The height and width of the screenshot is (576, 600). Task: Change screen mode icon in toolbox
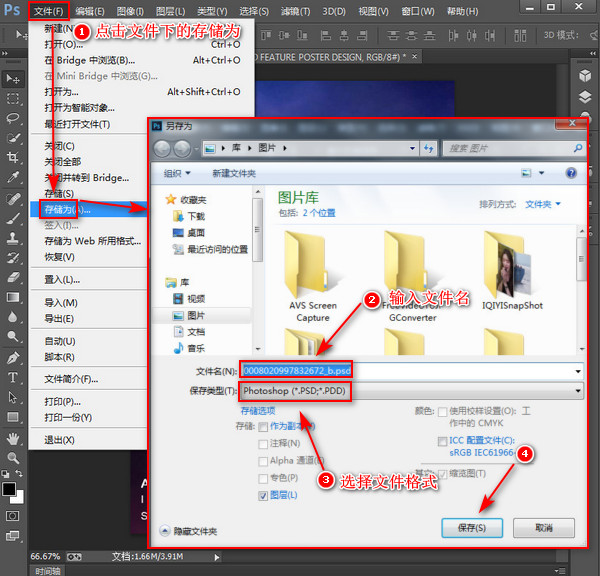pos(12,536)
